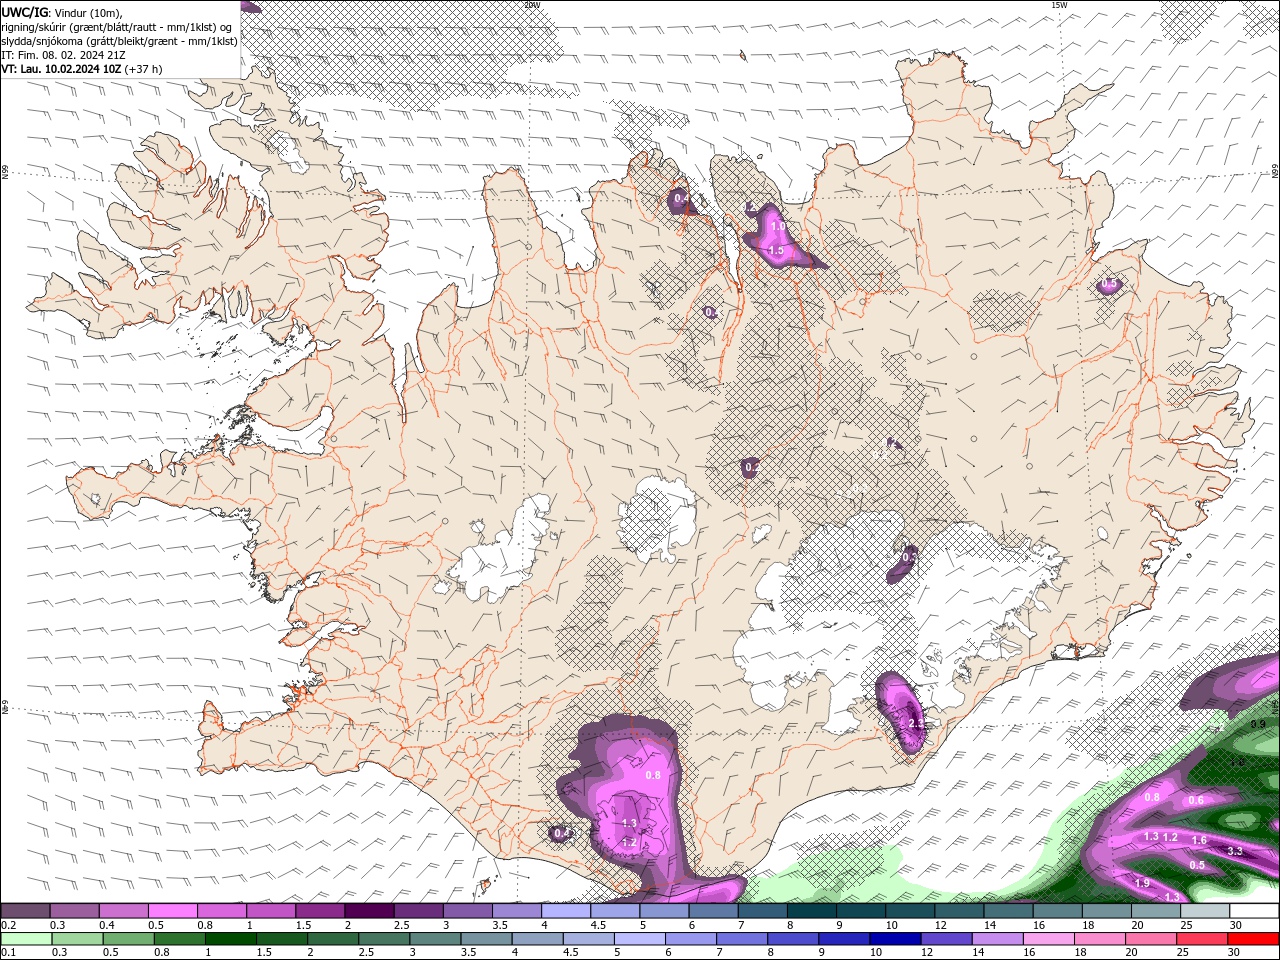Click the white 30 swatch ending the upper legend
Viewport: 1280px width, 960px height.
1253,911
